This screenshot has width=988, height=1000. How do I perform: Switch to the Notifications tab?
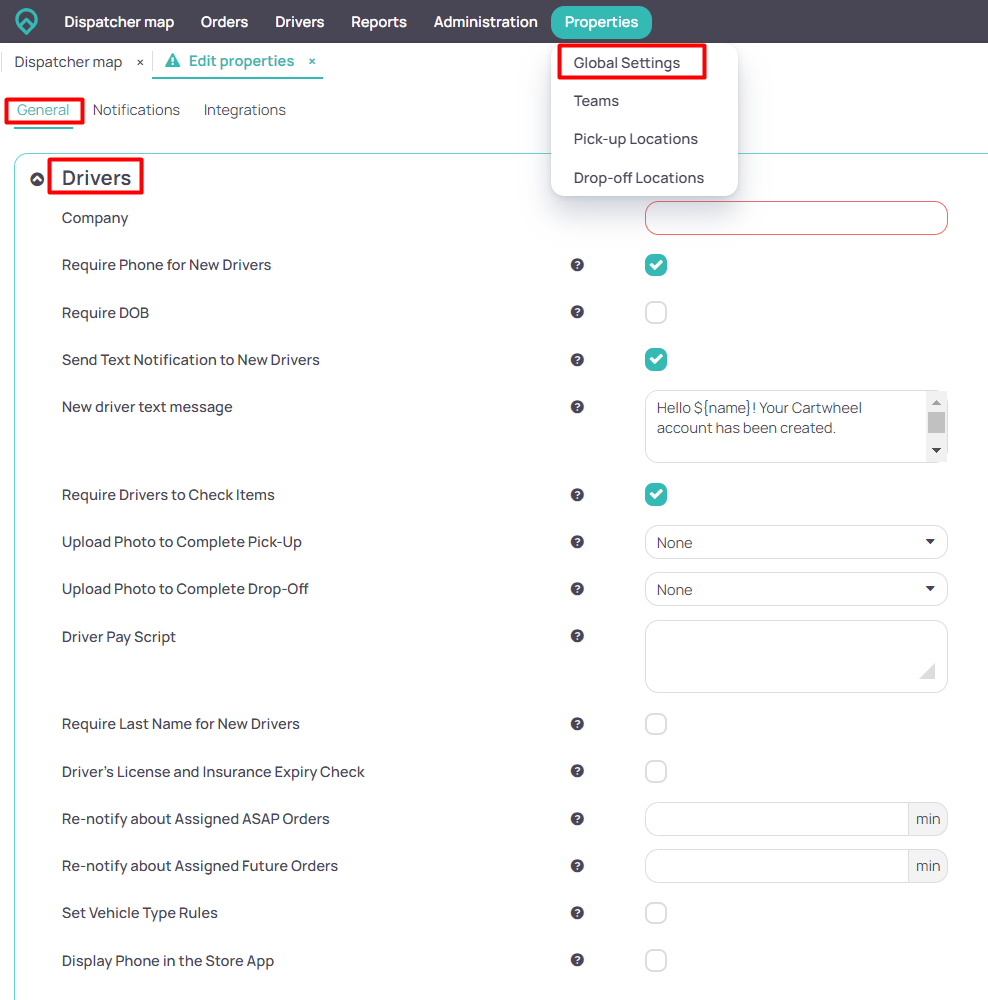136,110
